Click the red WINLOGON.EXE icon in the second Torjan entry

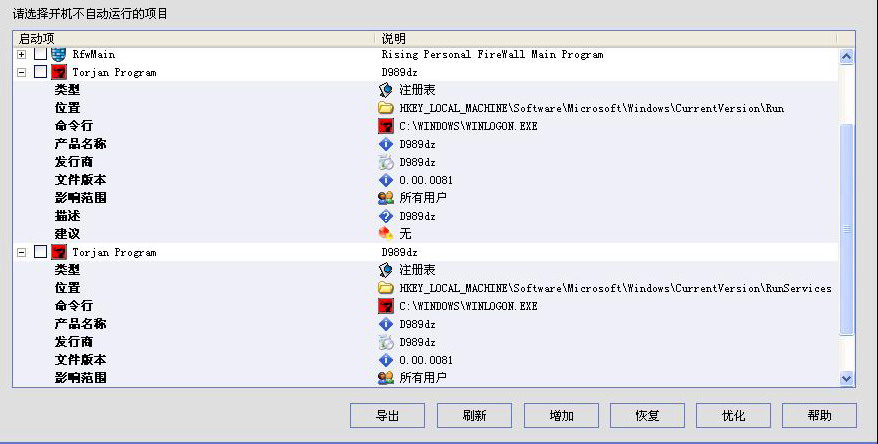click(x=386, y=306)
